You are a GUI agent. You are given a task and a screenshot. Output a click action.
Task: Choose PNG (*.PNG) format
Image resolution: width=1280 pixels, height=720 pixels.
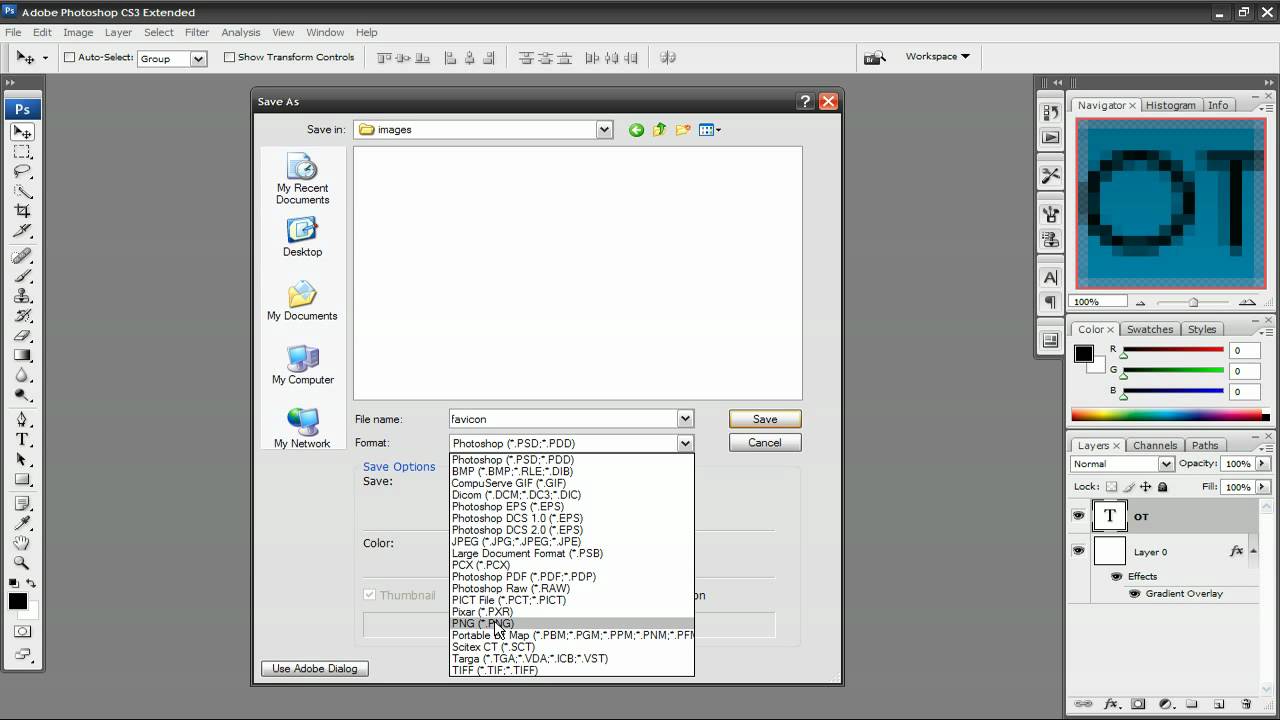tap(571, 623)
